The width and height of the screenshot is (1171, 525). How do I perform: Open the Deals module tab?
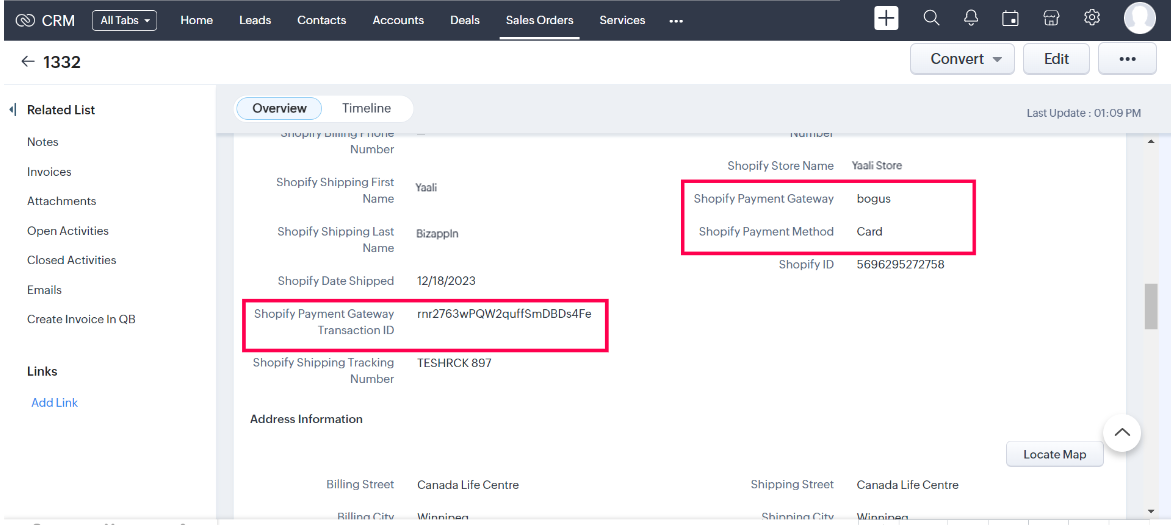coord(464,20)
